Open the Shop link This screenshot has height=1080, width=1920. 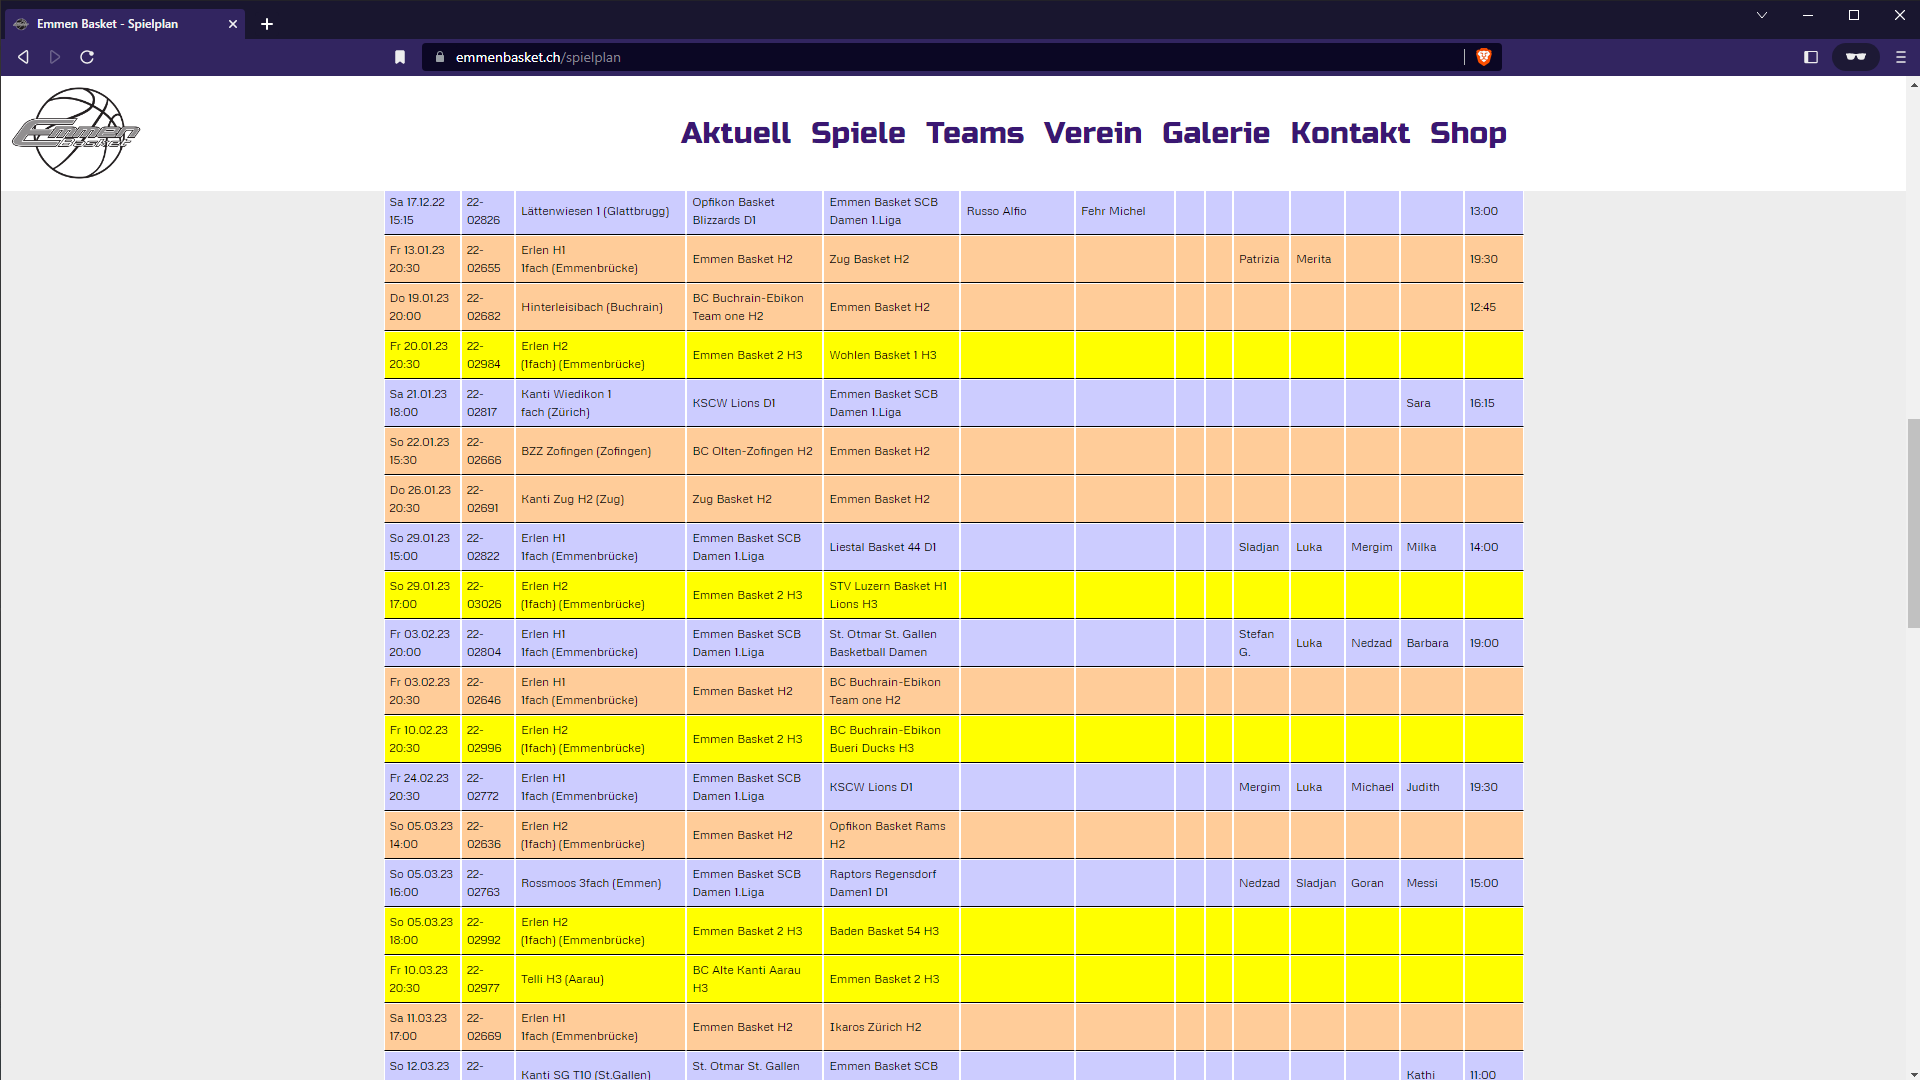tap(1467, 133)
